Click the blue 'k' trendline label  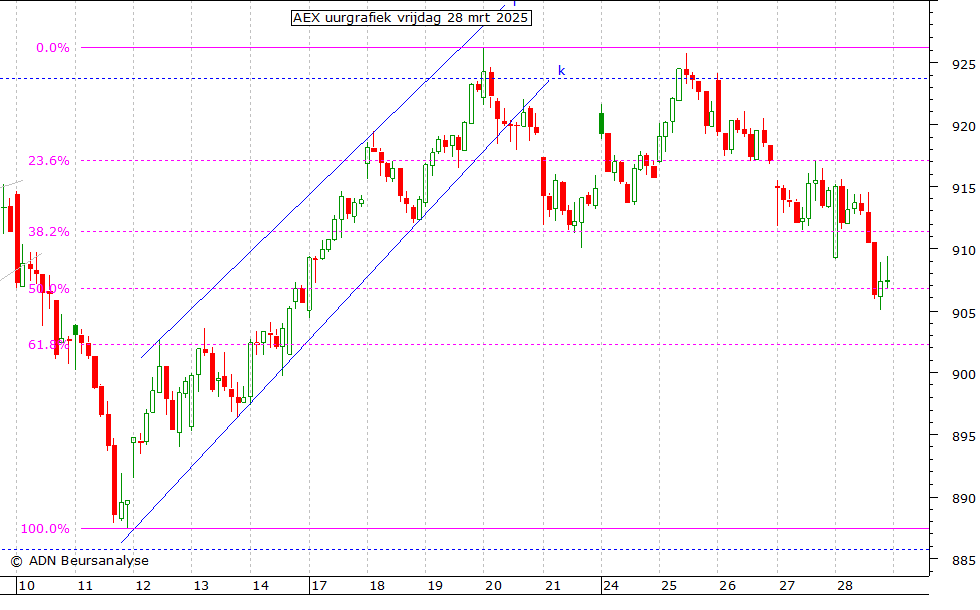tap(561, 71)
